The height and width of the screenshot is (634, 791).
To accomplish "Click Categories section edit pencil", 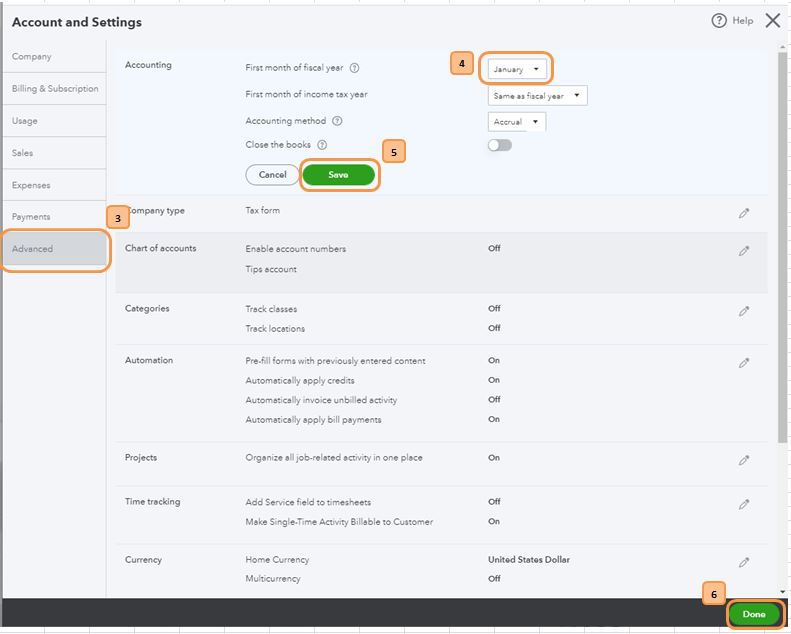I will pyautogui.click(x=744, y=311).
